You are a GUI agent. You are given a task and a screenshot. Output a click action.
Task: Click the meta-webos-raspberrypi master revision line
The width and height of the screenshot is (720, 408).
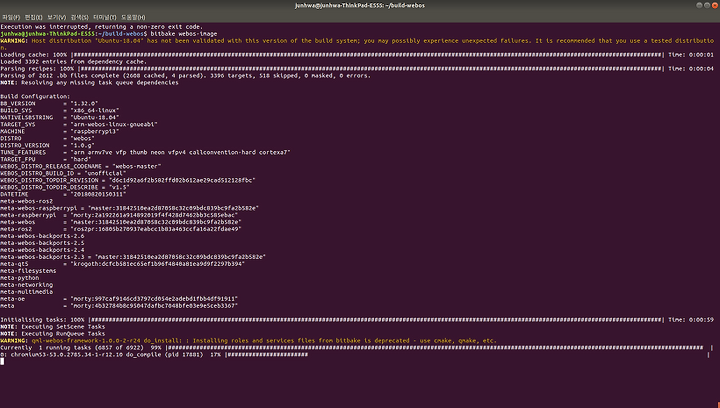[129, 208]
